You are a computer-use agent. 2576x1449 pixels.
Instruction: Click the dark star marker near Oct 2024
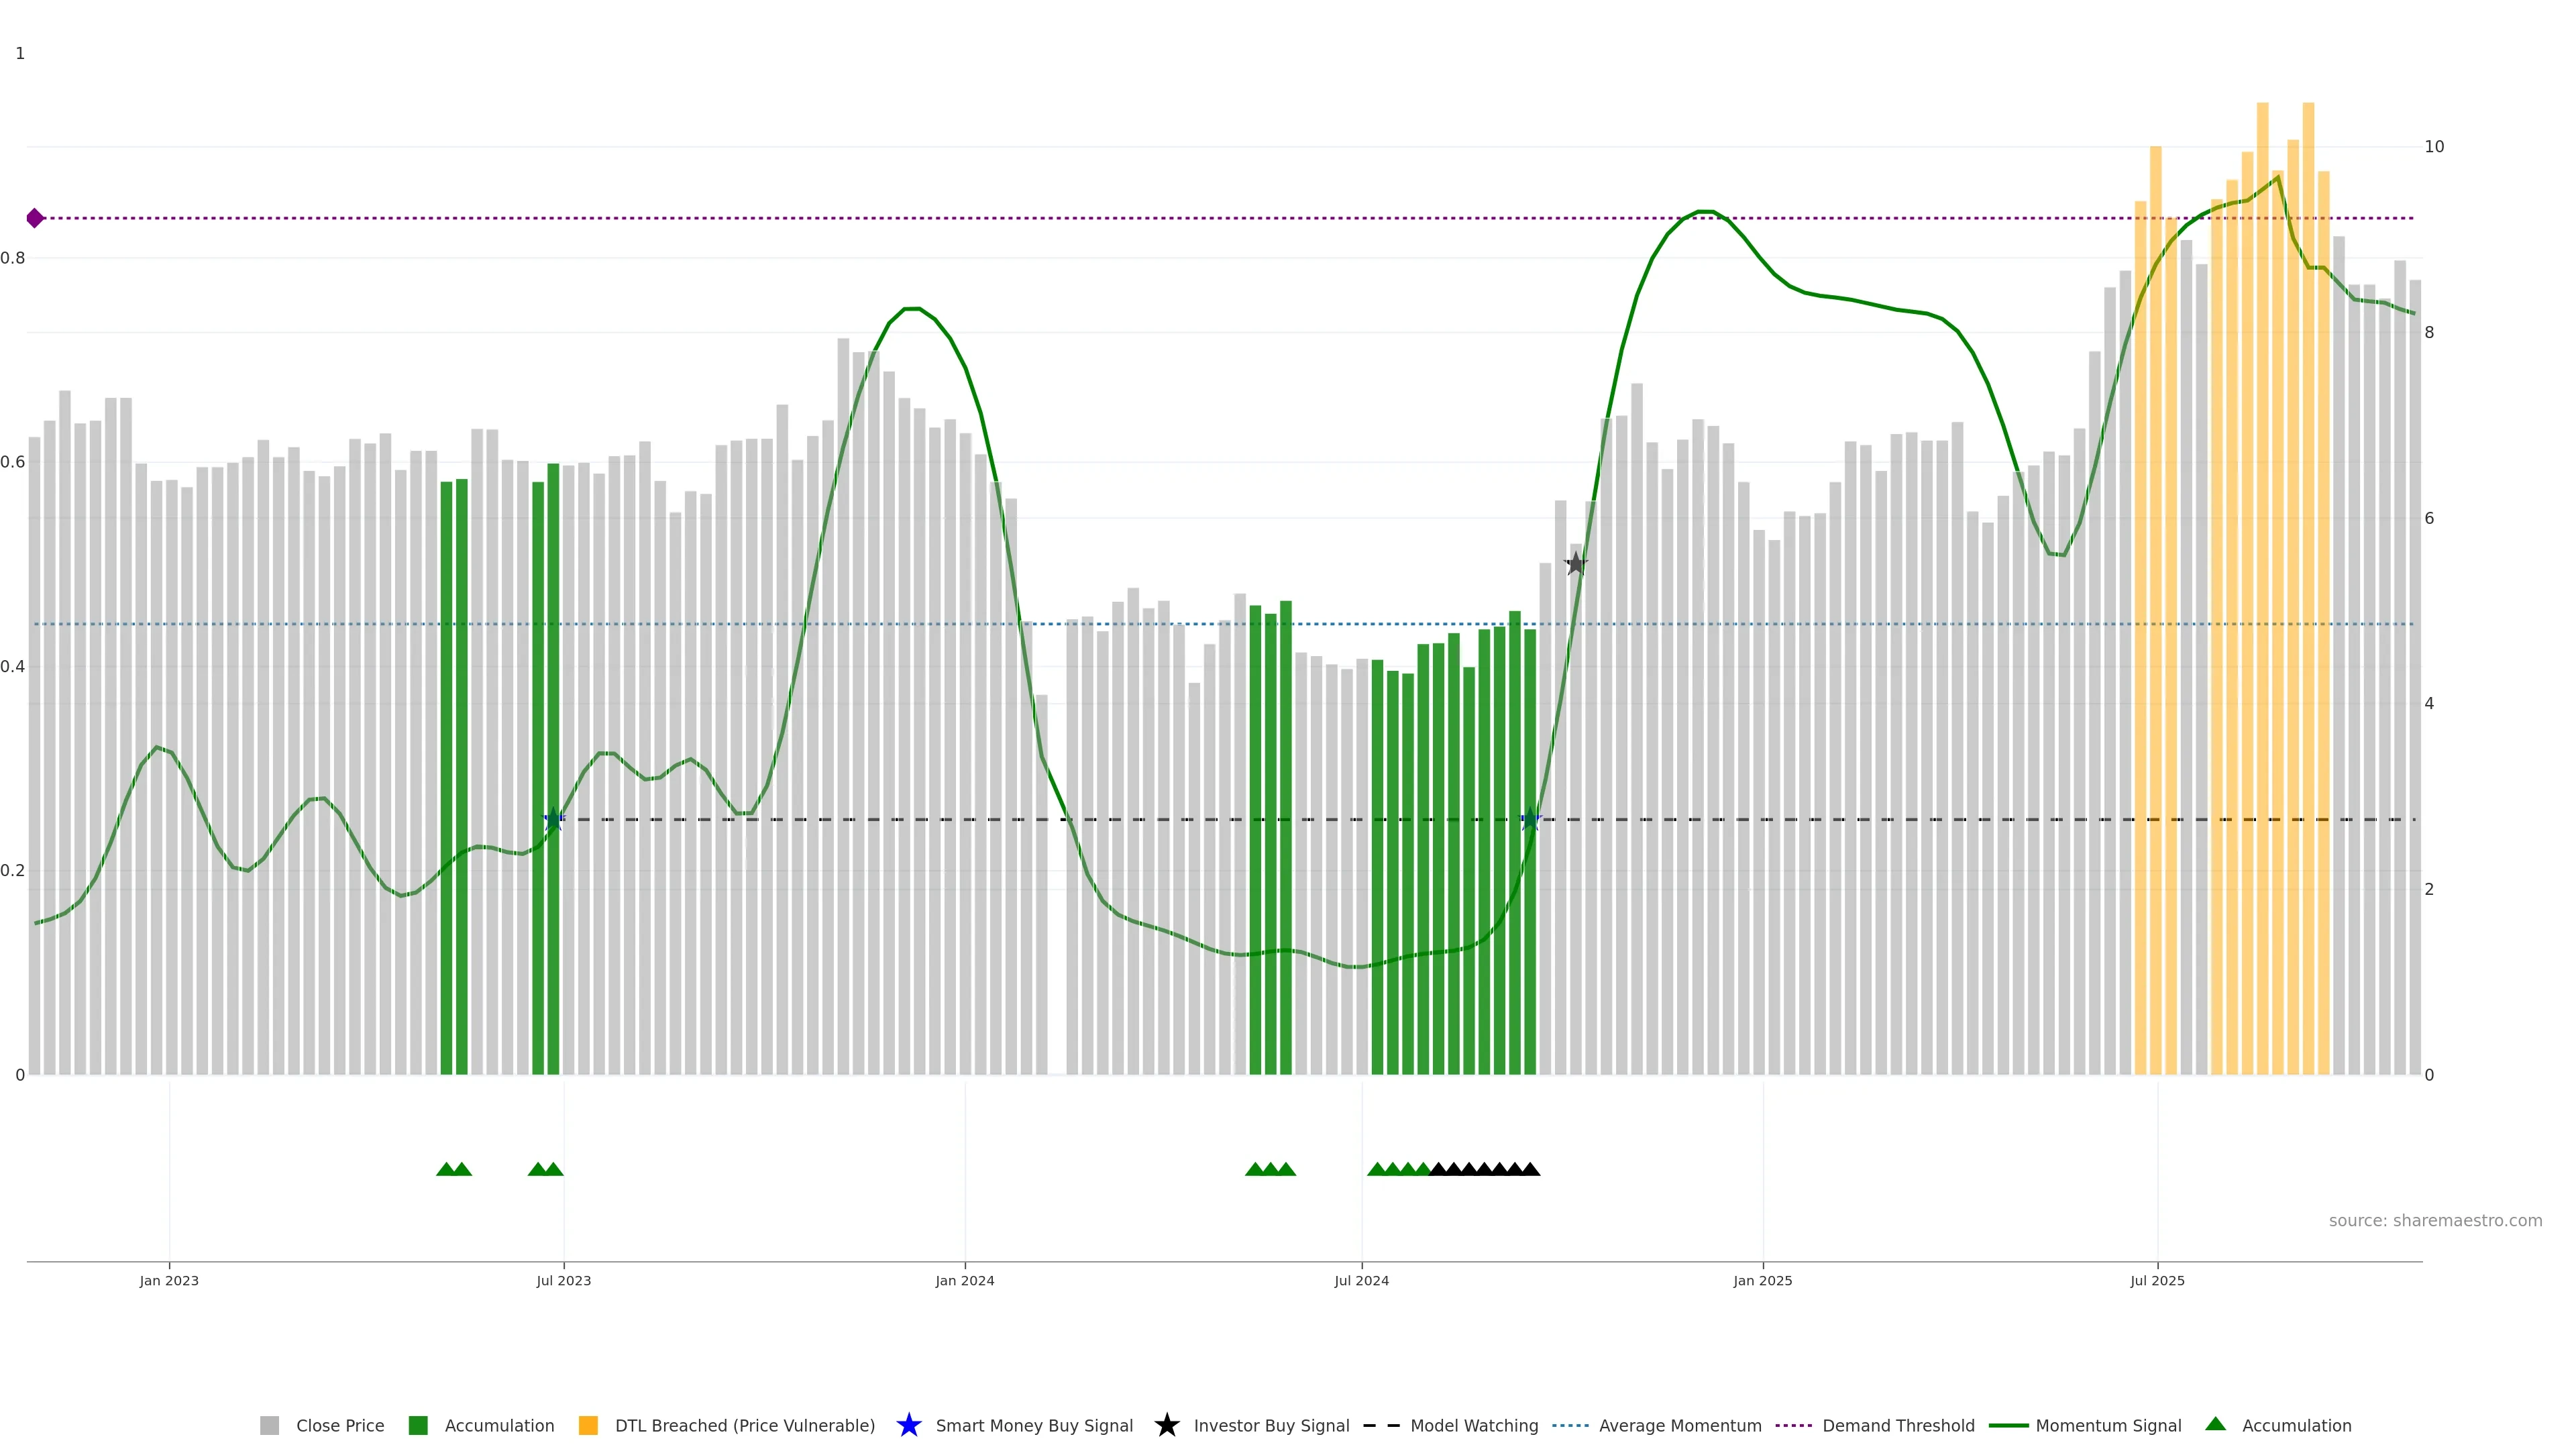coord(1575,564)
